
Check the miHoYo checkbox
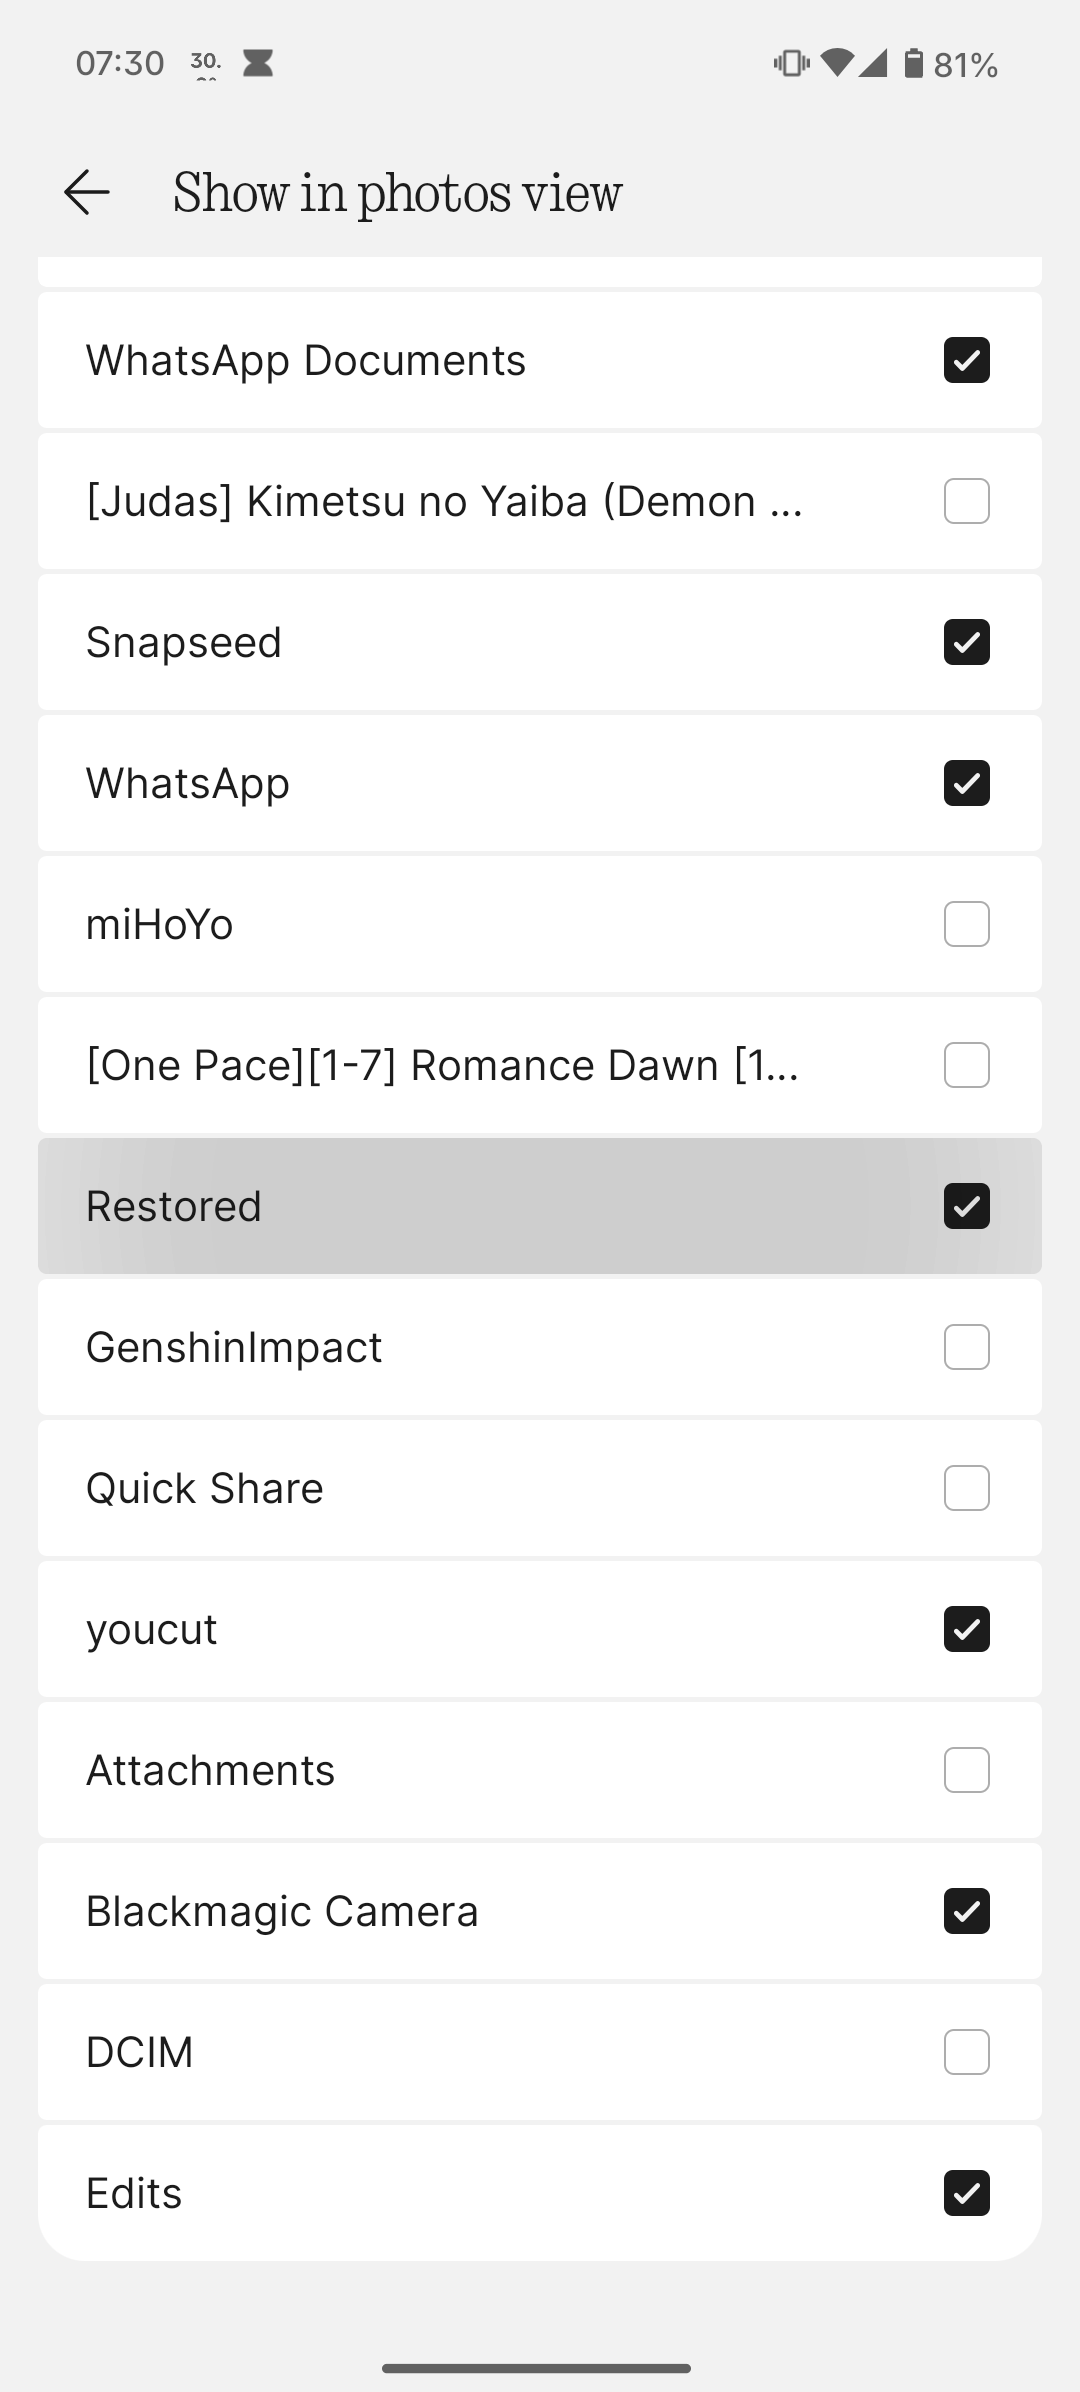[x=966, y=924]
